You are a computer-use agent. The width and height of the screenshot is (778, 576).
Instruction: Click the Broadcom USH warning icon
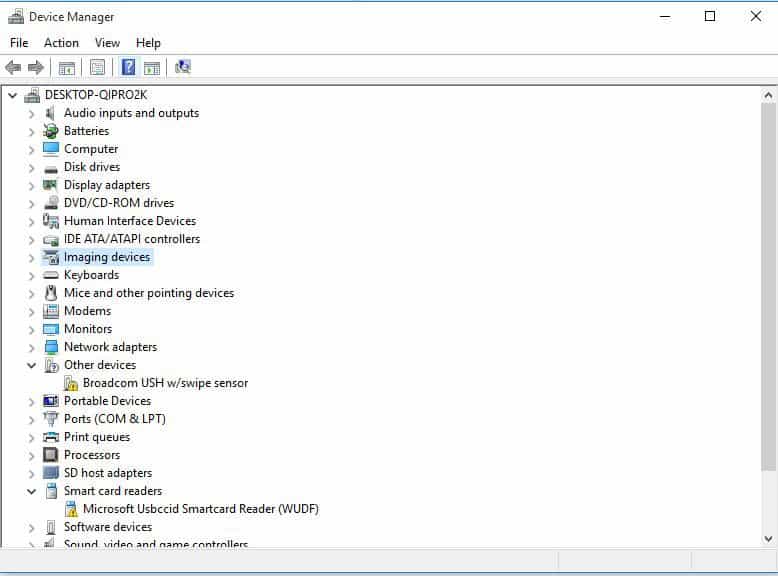point(71,383)
